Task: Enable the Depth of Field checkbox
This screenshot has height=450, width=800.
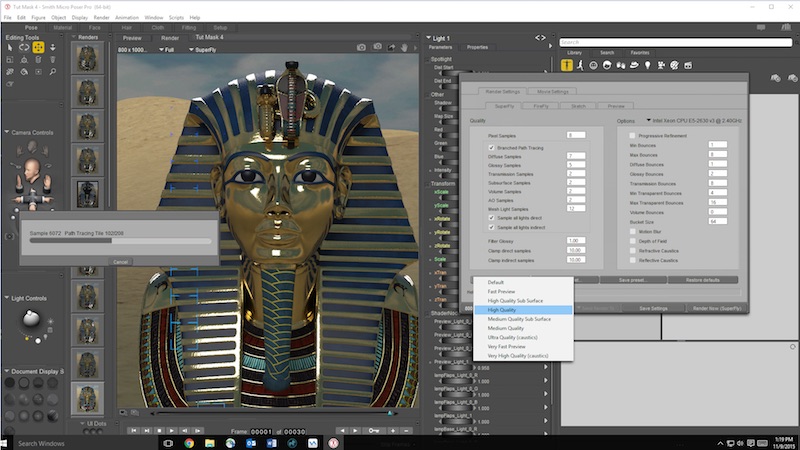Action: pos(633,241)
